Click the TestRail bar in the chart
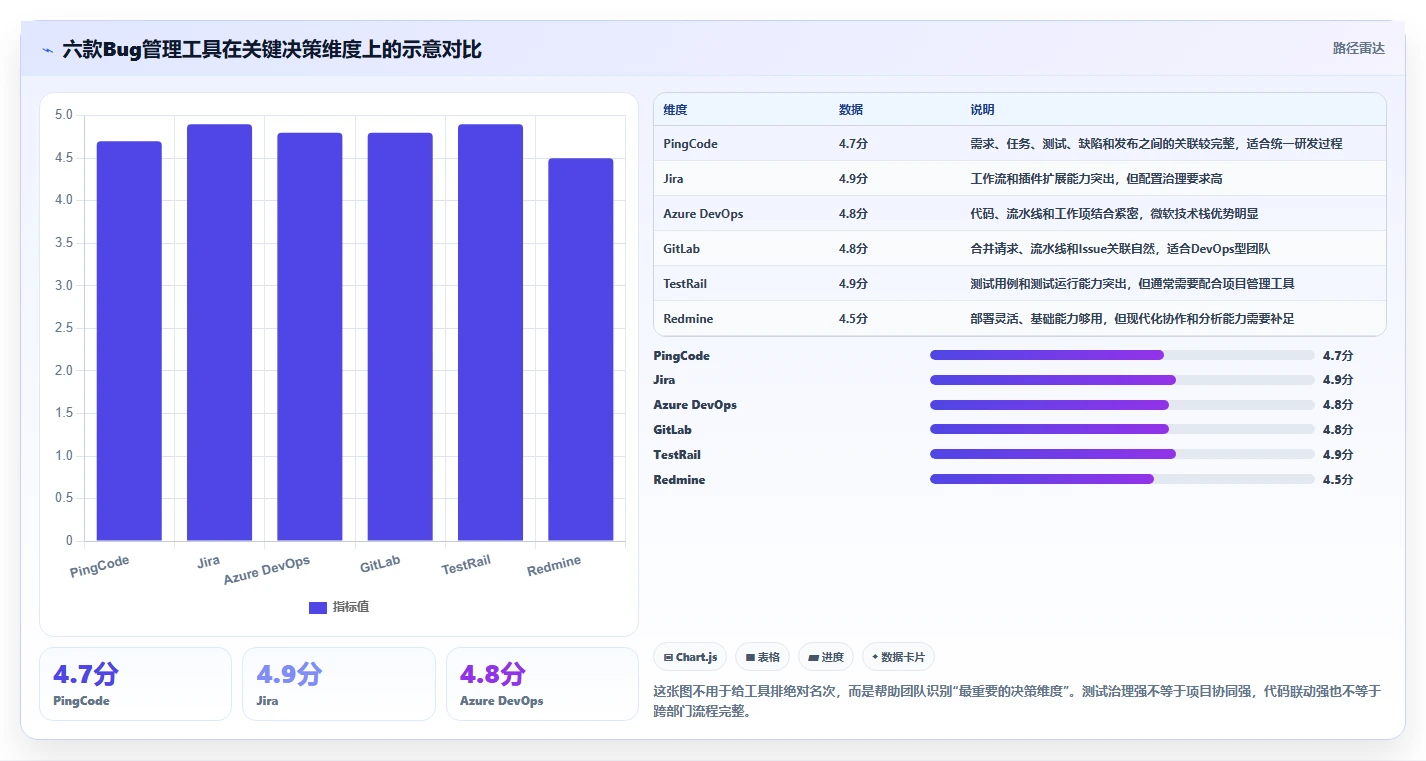 [x=490, y=332]
